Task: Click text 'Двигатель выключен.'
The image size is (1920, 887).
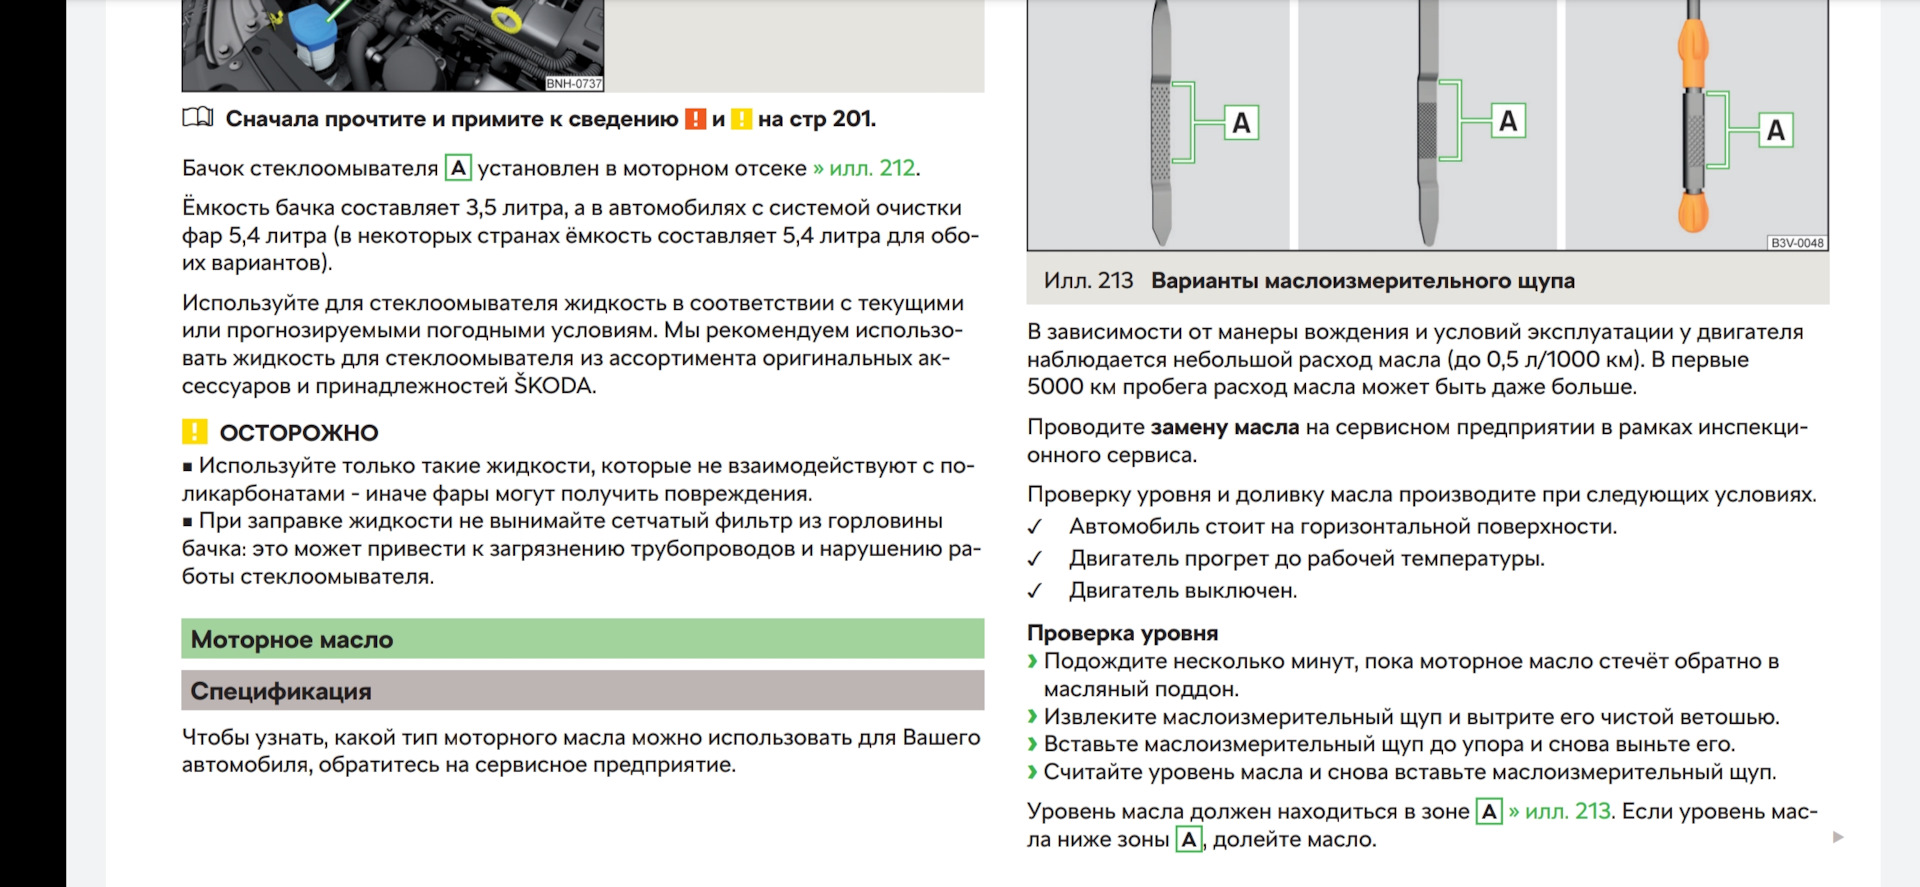Action: click(1183, 591)
